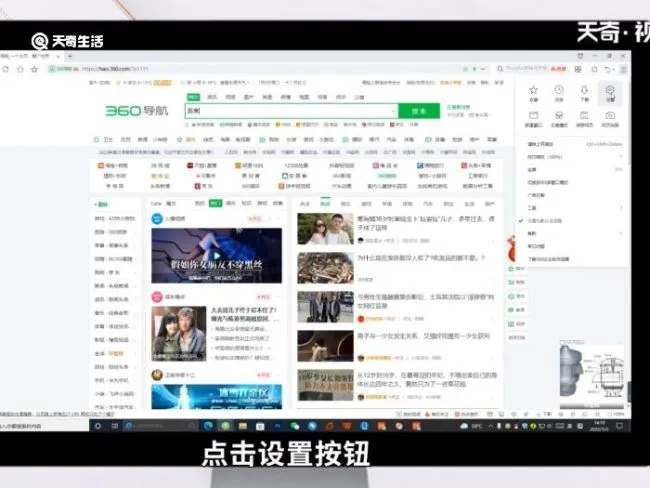Open Favorites star icon in menu panel
The width and height of the screenshot is (650, 488).
coord(534,93)
